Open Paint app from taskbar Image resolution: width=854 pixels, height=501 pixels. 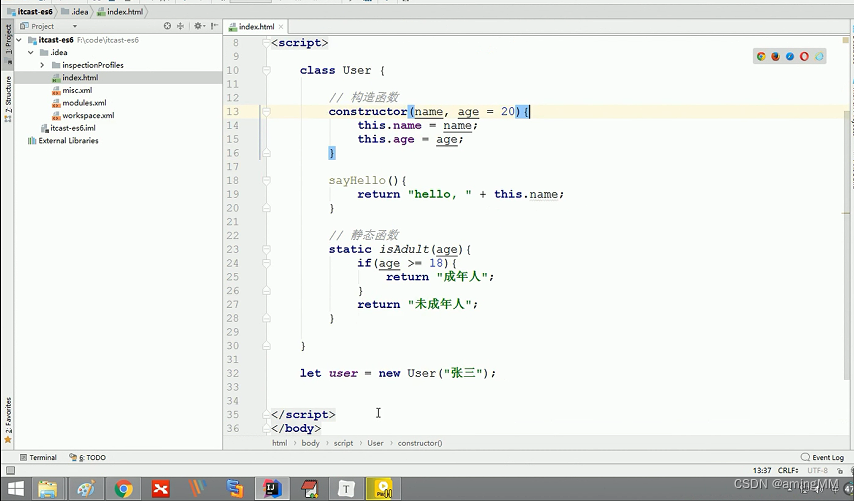click(86, 489)
